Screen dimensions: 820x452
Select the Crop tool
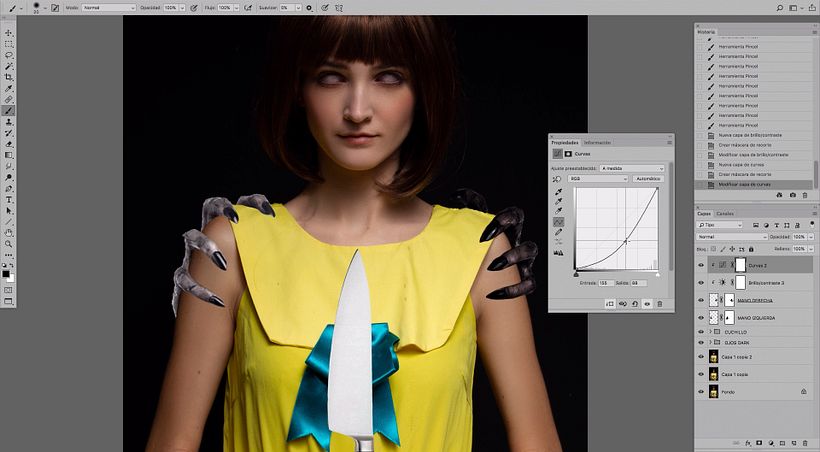click(8, 77)
